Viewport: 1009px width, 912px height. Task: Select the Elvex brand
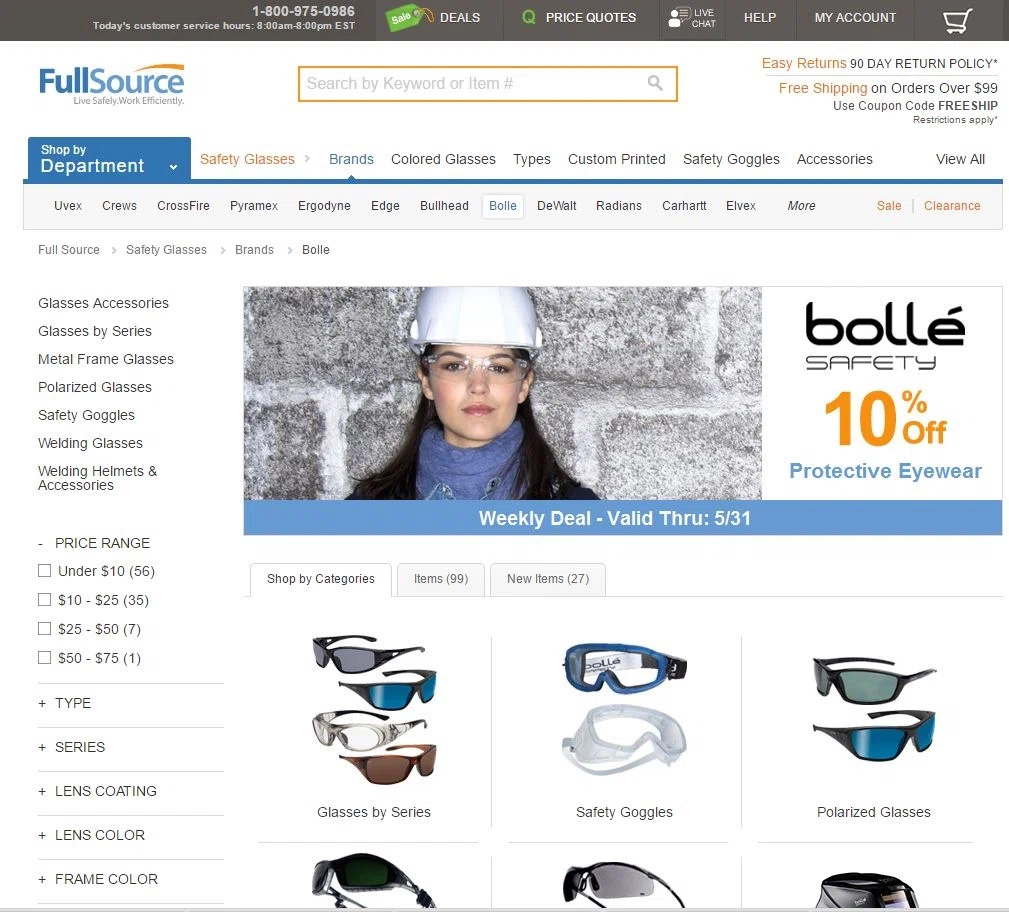[x=741, y=206]
